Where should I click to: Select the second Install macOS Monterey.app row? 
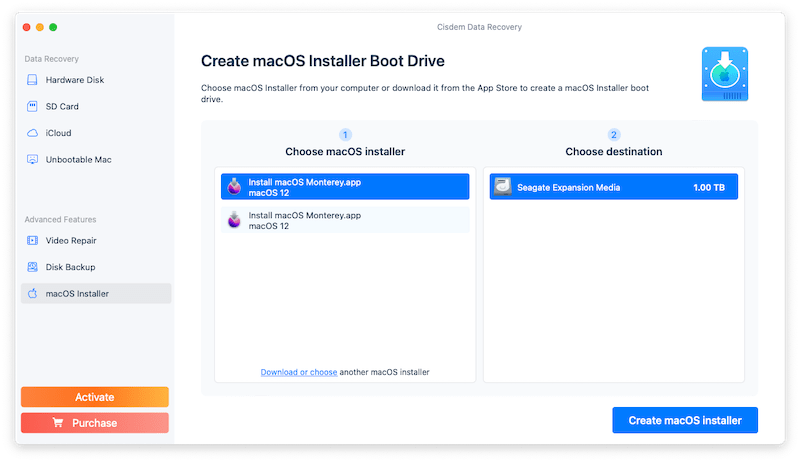tap(345, 220)
